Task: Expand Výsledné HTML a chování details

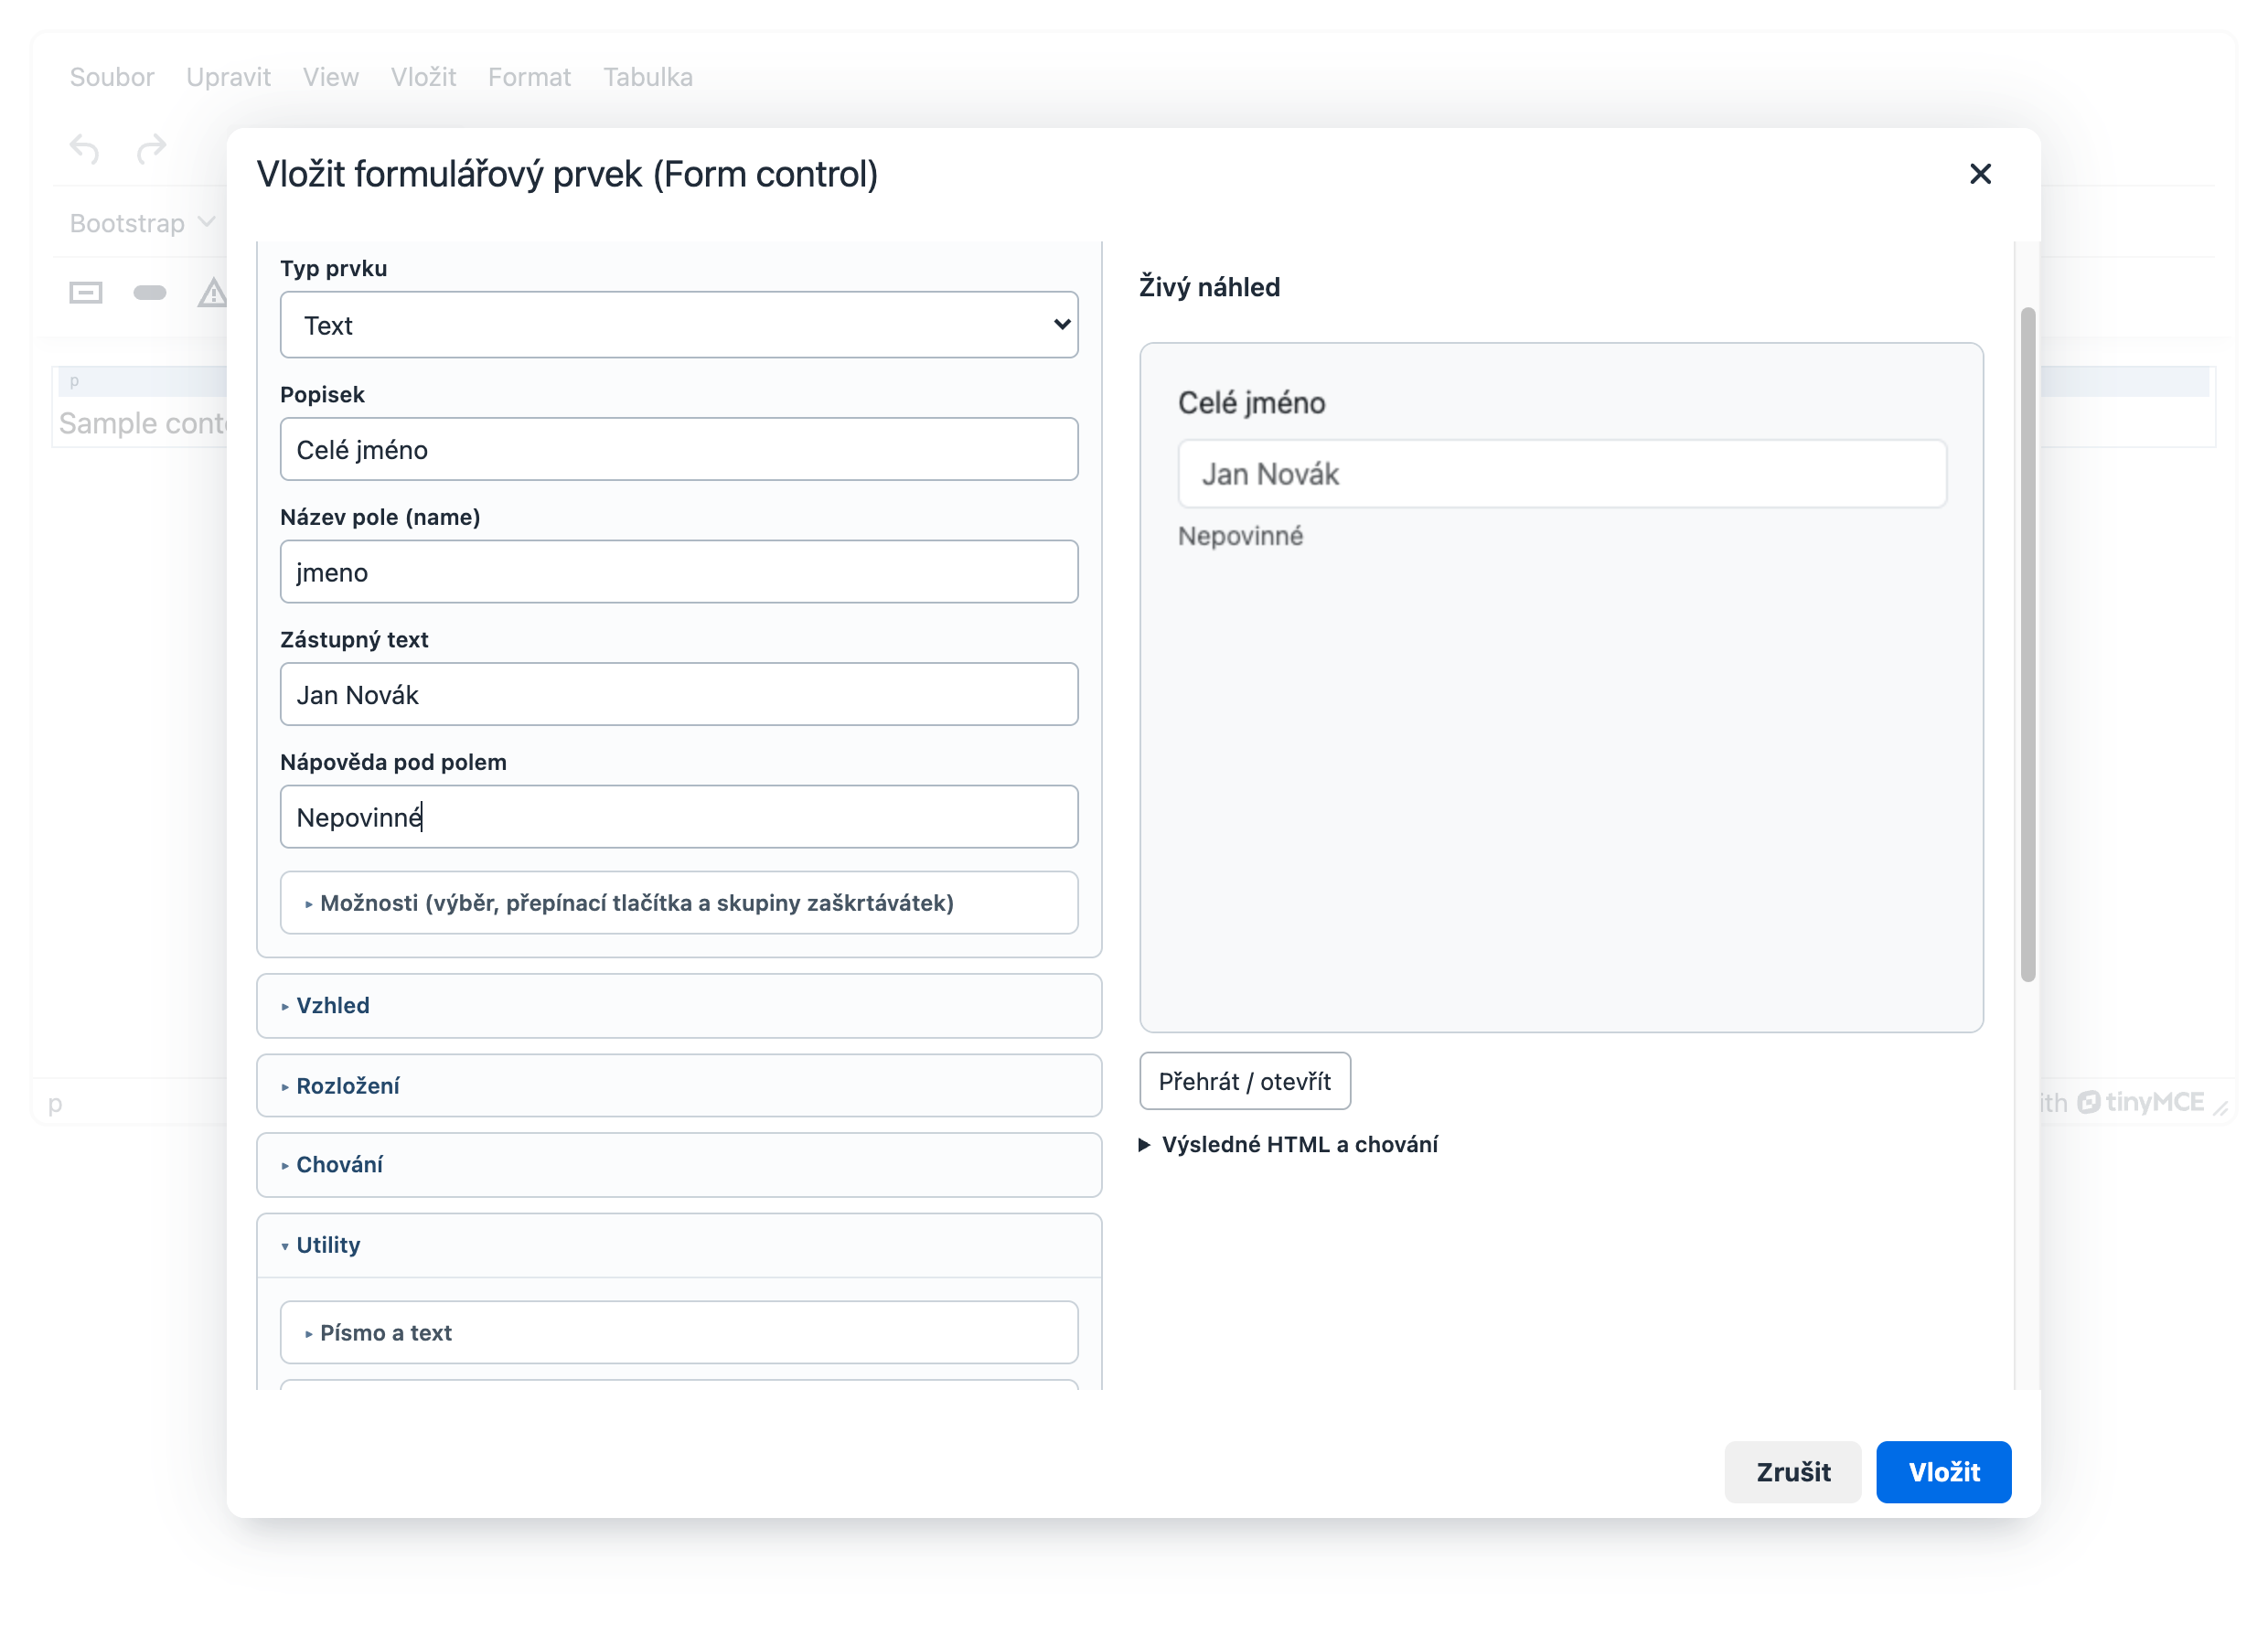Action: point(1289,1144)
